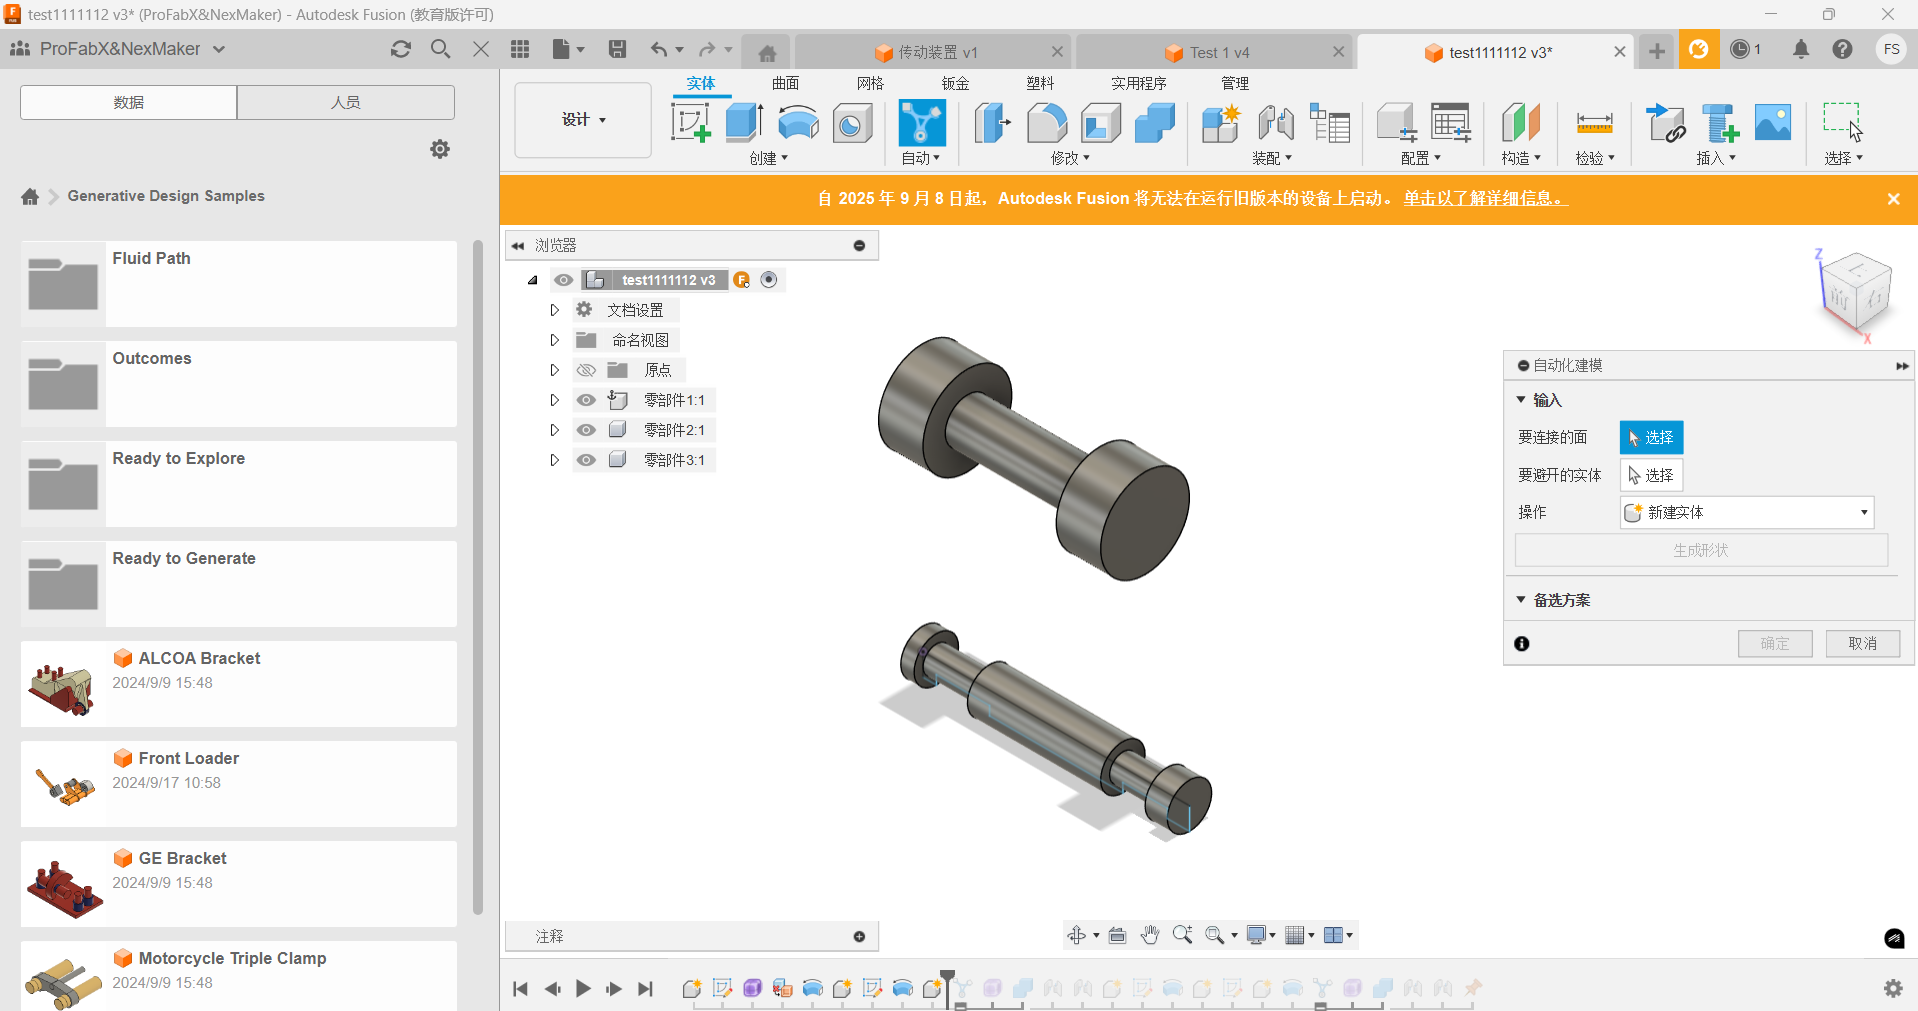Switch to the 曲面 ribbon tab

tap(785, 83)
